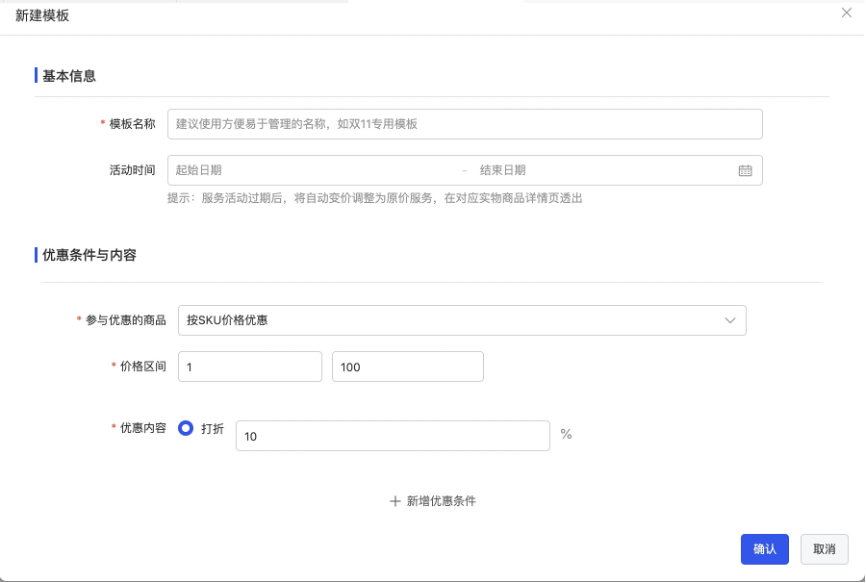Click the 优惠条件与内容 section heading
Viewport: 866px width, 583px height.
(x=89, y=255)
